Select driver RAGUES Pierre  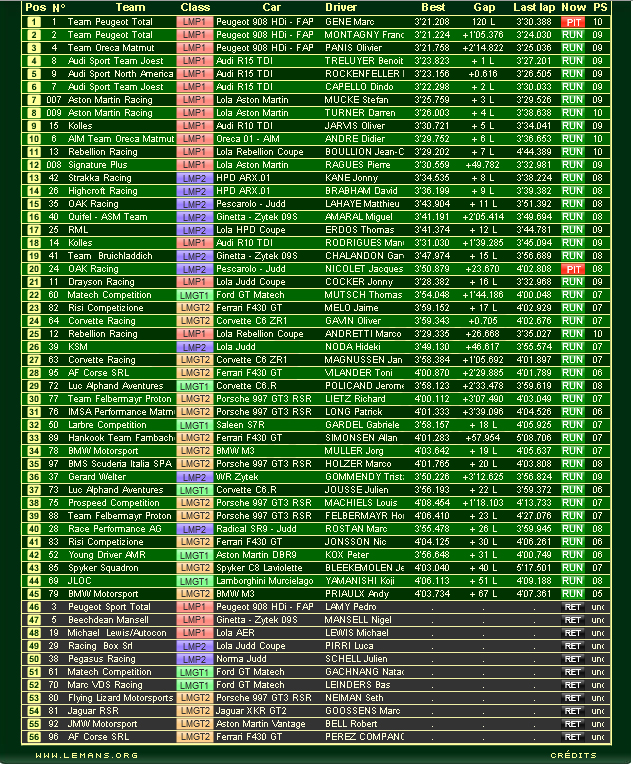point(358,165)
